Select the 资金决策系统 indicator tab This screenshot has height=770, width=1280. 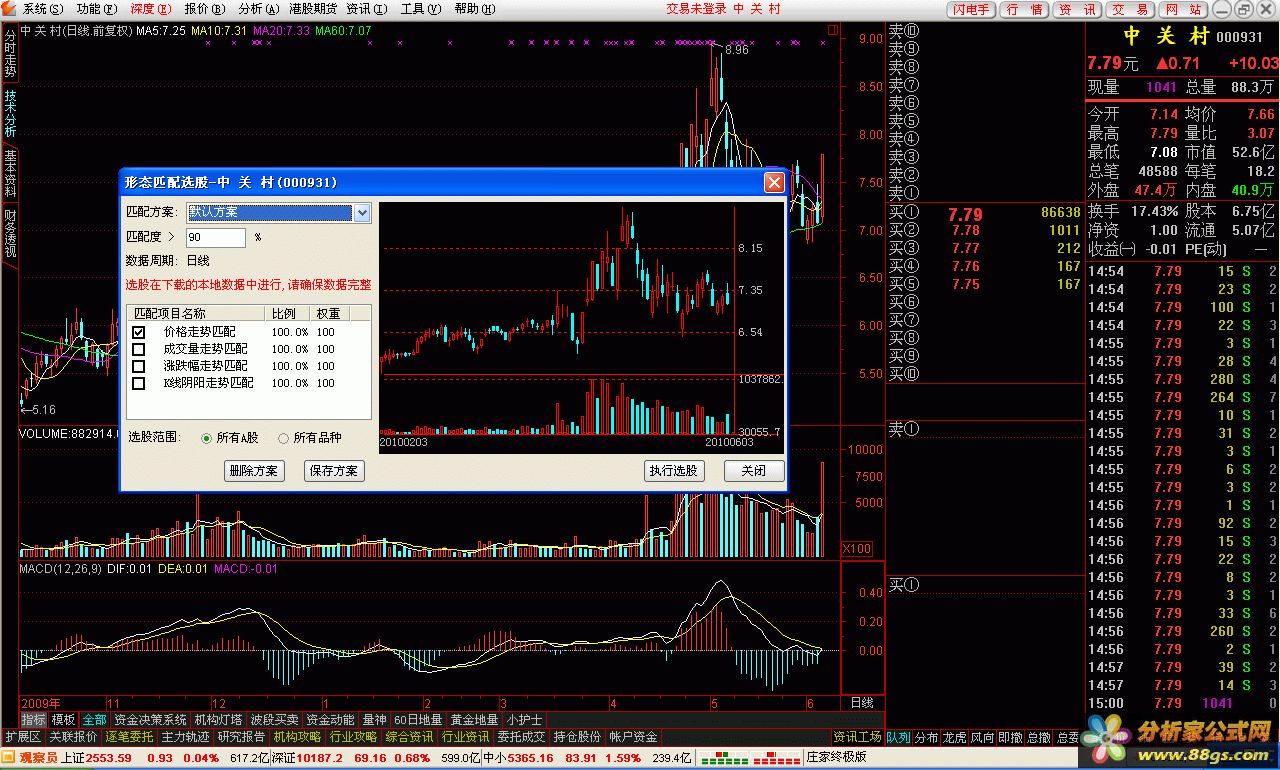150,720
